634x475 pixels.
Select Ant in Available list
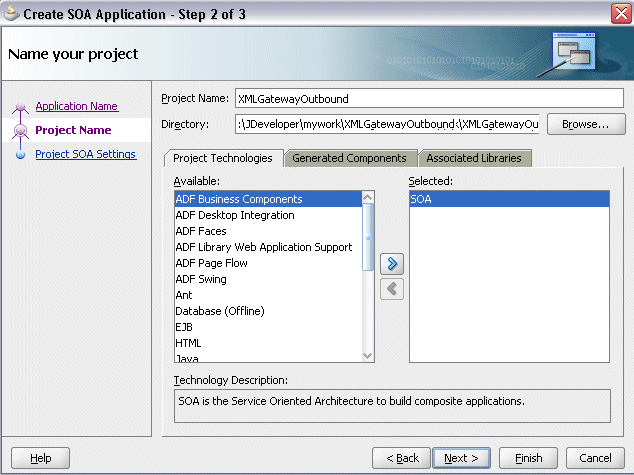[x=268, y=295]
